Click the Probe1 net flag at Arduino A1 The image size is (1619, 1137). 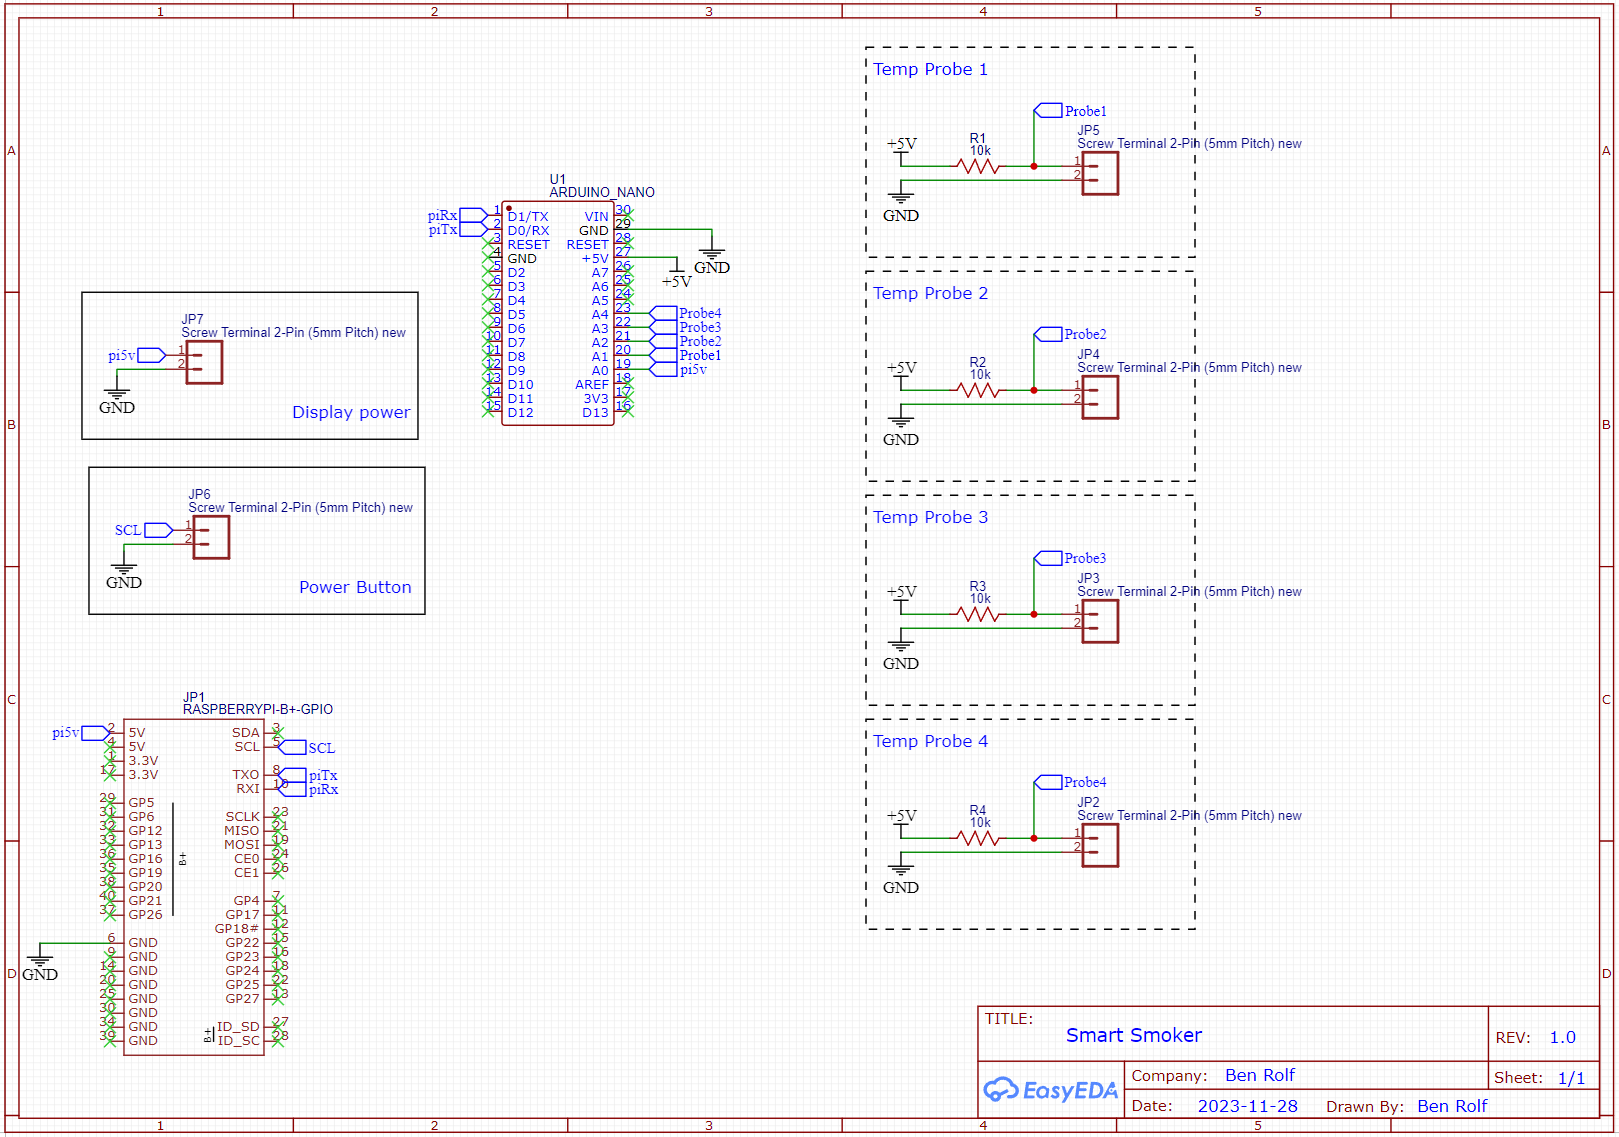pos(686,355)
